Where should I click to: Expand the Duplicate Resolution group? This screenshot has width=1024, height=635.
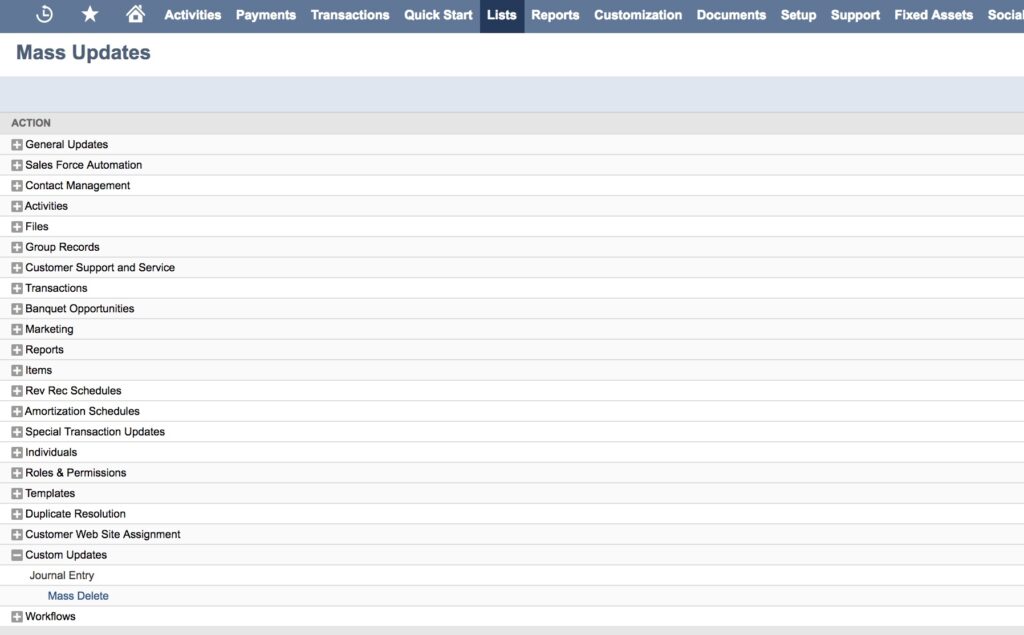[17, 514]
